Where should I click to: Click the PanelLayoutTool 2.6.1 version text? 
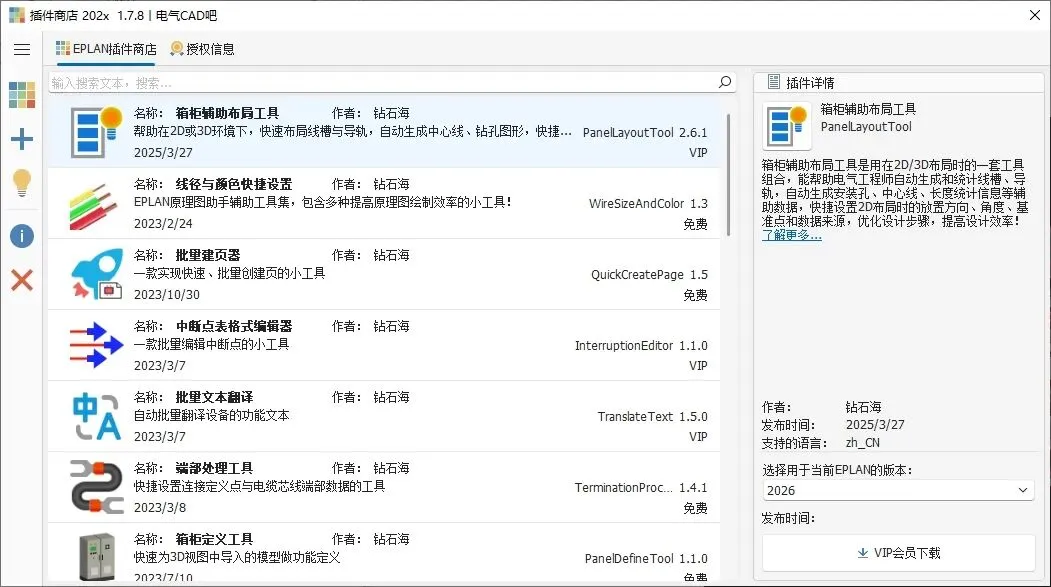[645, 133]
